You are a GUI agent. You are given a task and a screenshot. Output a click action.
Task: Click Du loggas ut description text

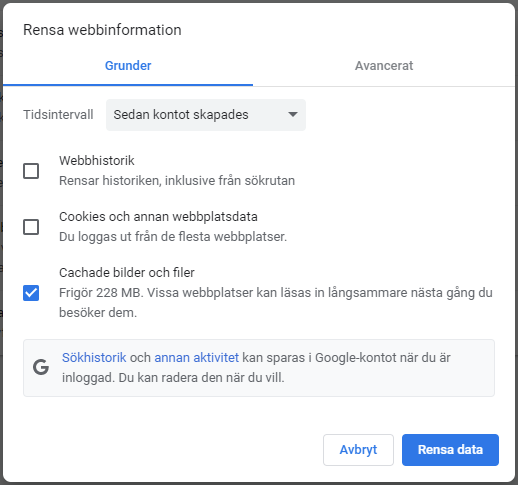tap(173, 237)
